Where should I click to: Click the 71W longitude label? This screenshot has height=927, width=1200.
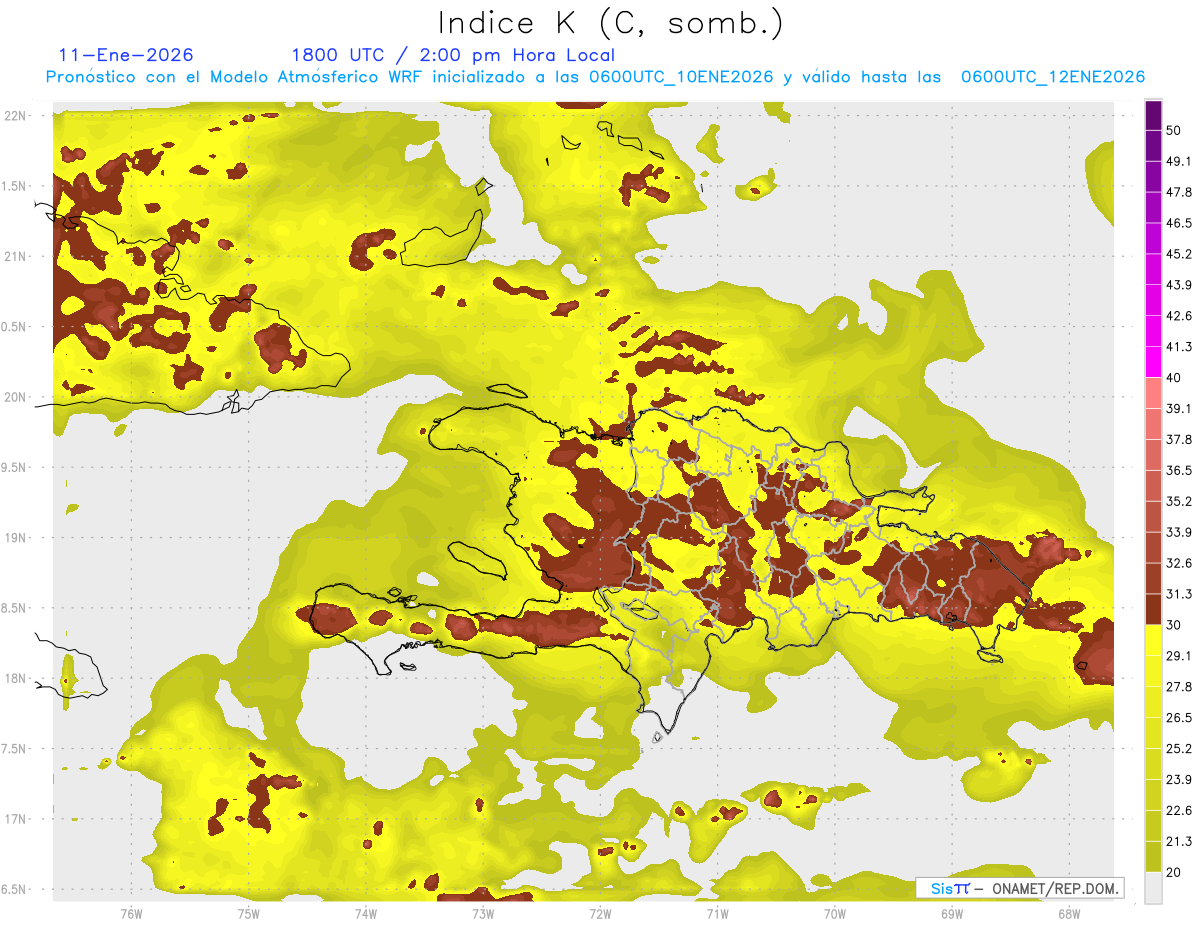(x=717, y=913)
